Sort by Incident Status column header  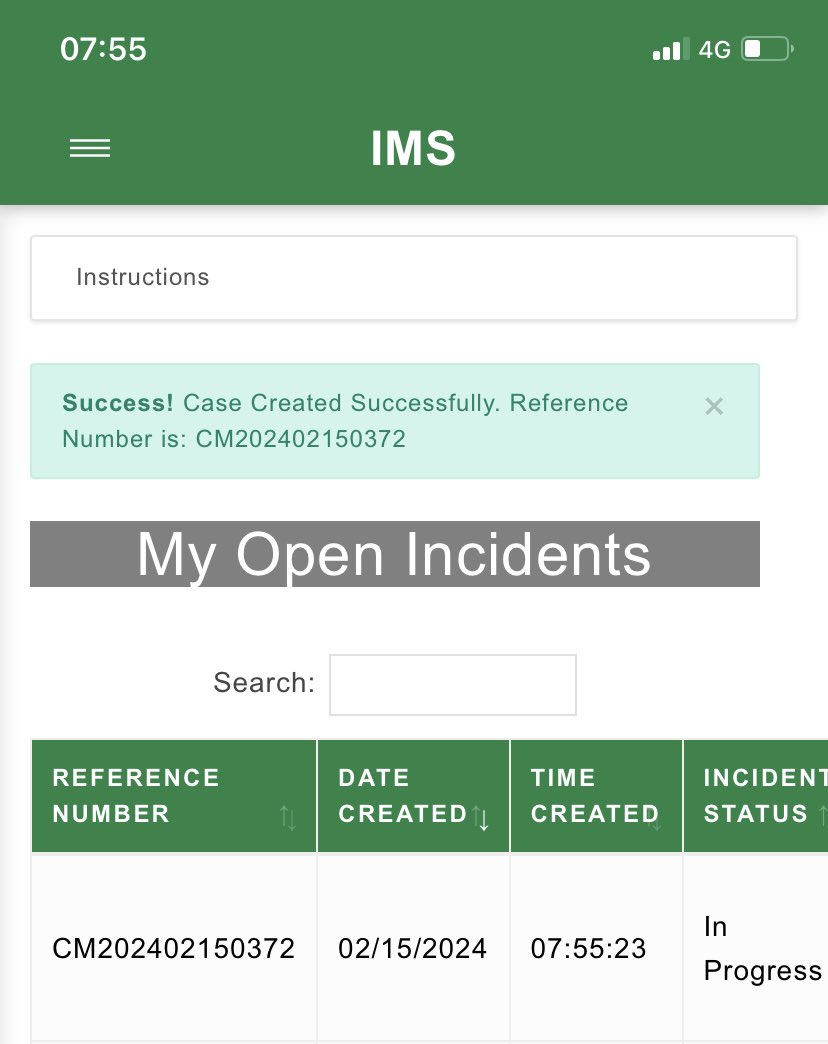click(x=756, y=796)
